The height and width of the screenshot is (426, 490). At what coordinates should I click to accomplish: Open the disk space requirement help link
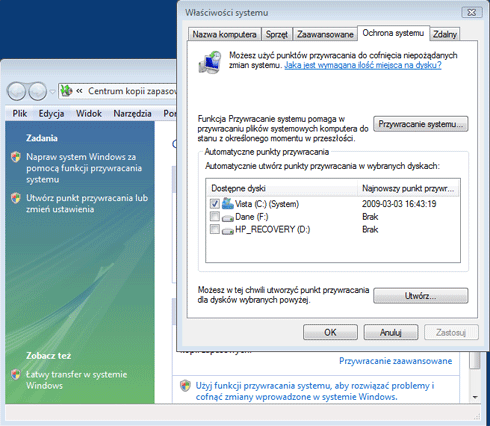tap(363, 65)
